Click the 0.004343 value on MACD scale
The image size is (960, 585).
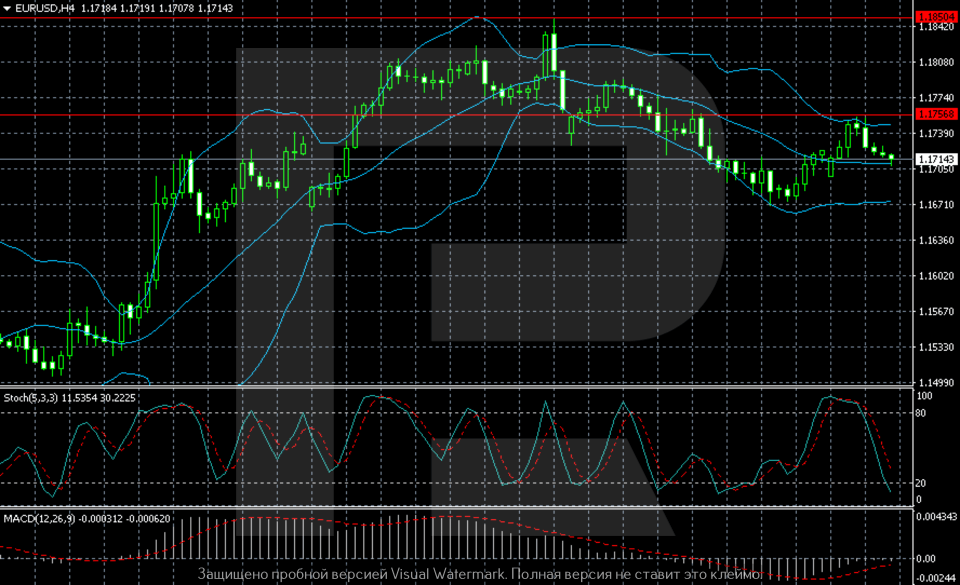coord(938,516)
